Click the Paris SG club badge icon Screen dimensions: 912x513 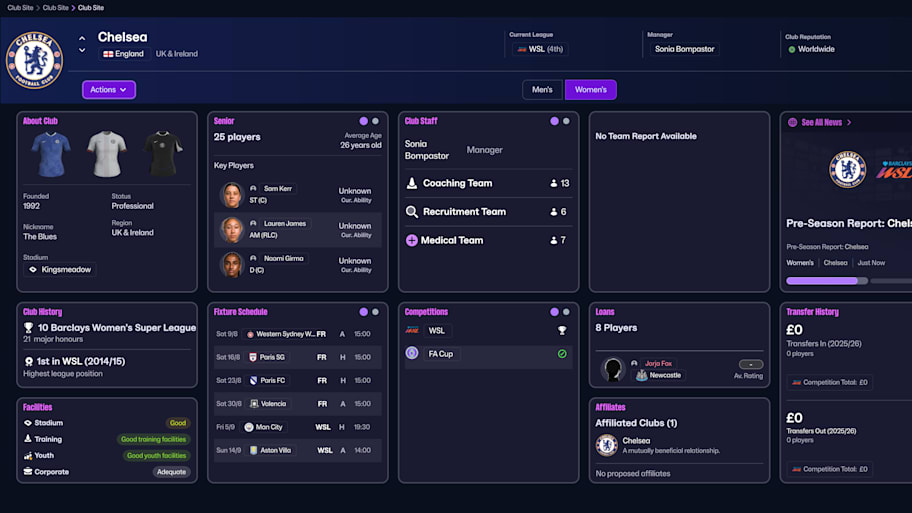pos(253,357)
